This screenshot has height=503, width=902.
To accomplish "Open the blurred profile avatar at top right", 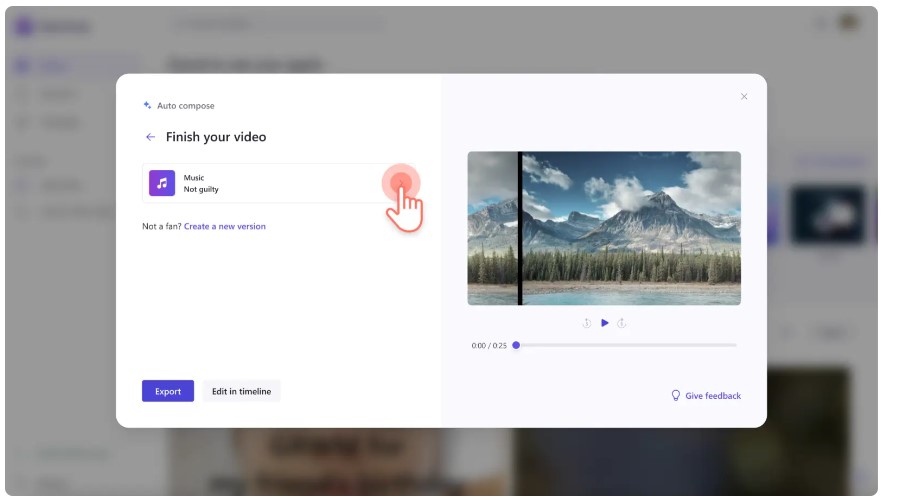I will (849, 23).
